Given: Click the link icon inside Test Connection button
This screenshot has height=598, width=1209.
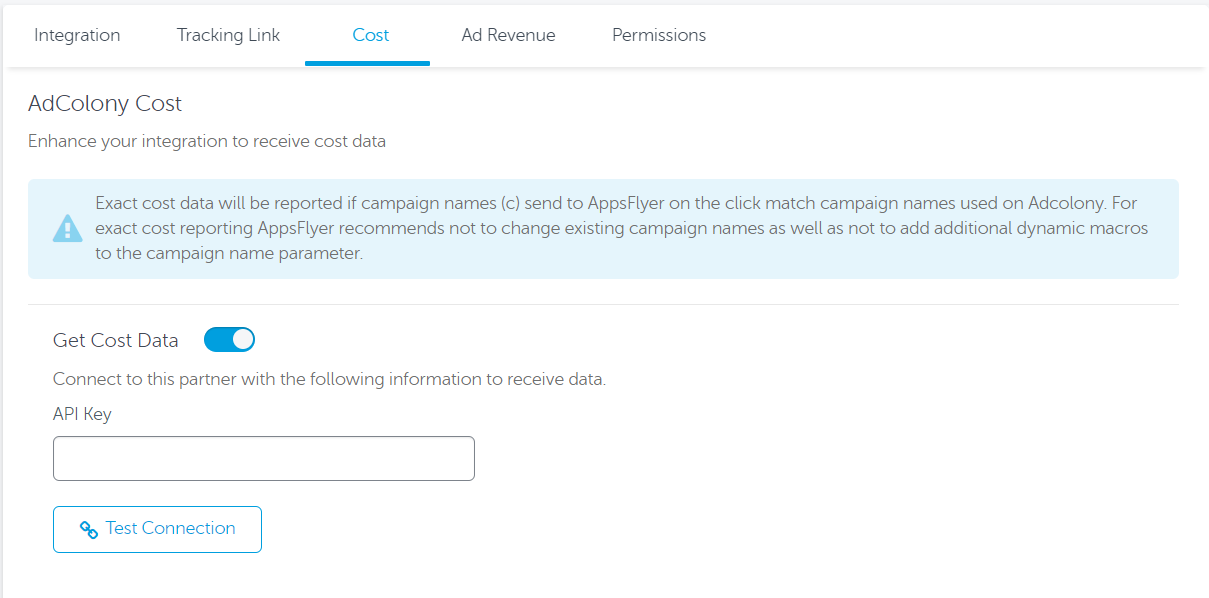Looking at the screenshot, I should tap(87, 529).
